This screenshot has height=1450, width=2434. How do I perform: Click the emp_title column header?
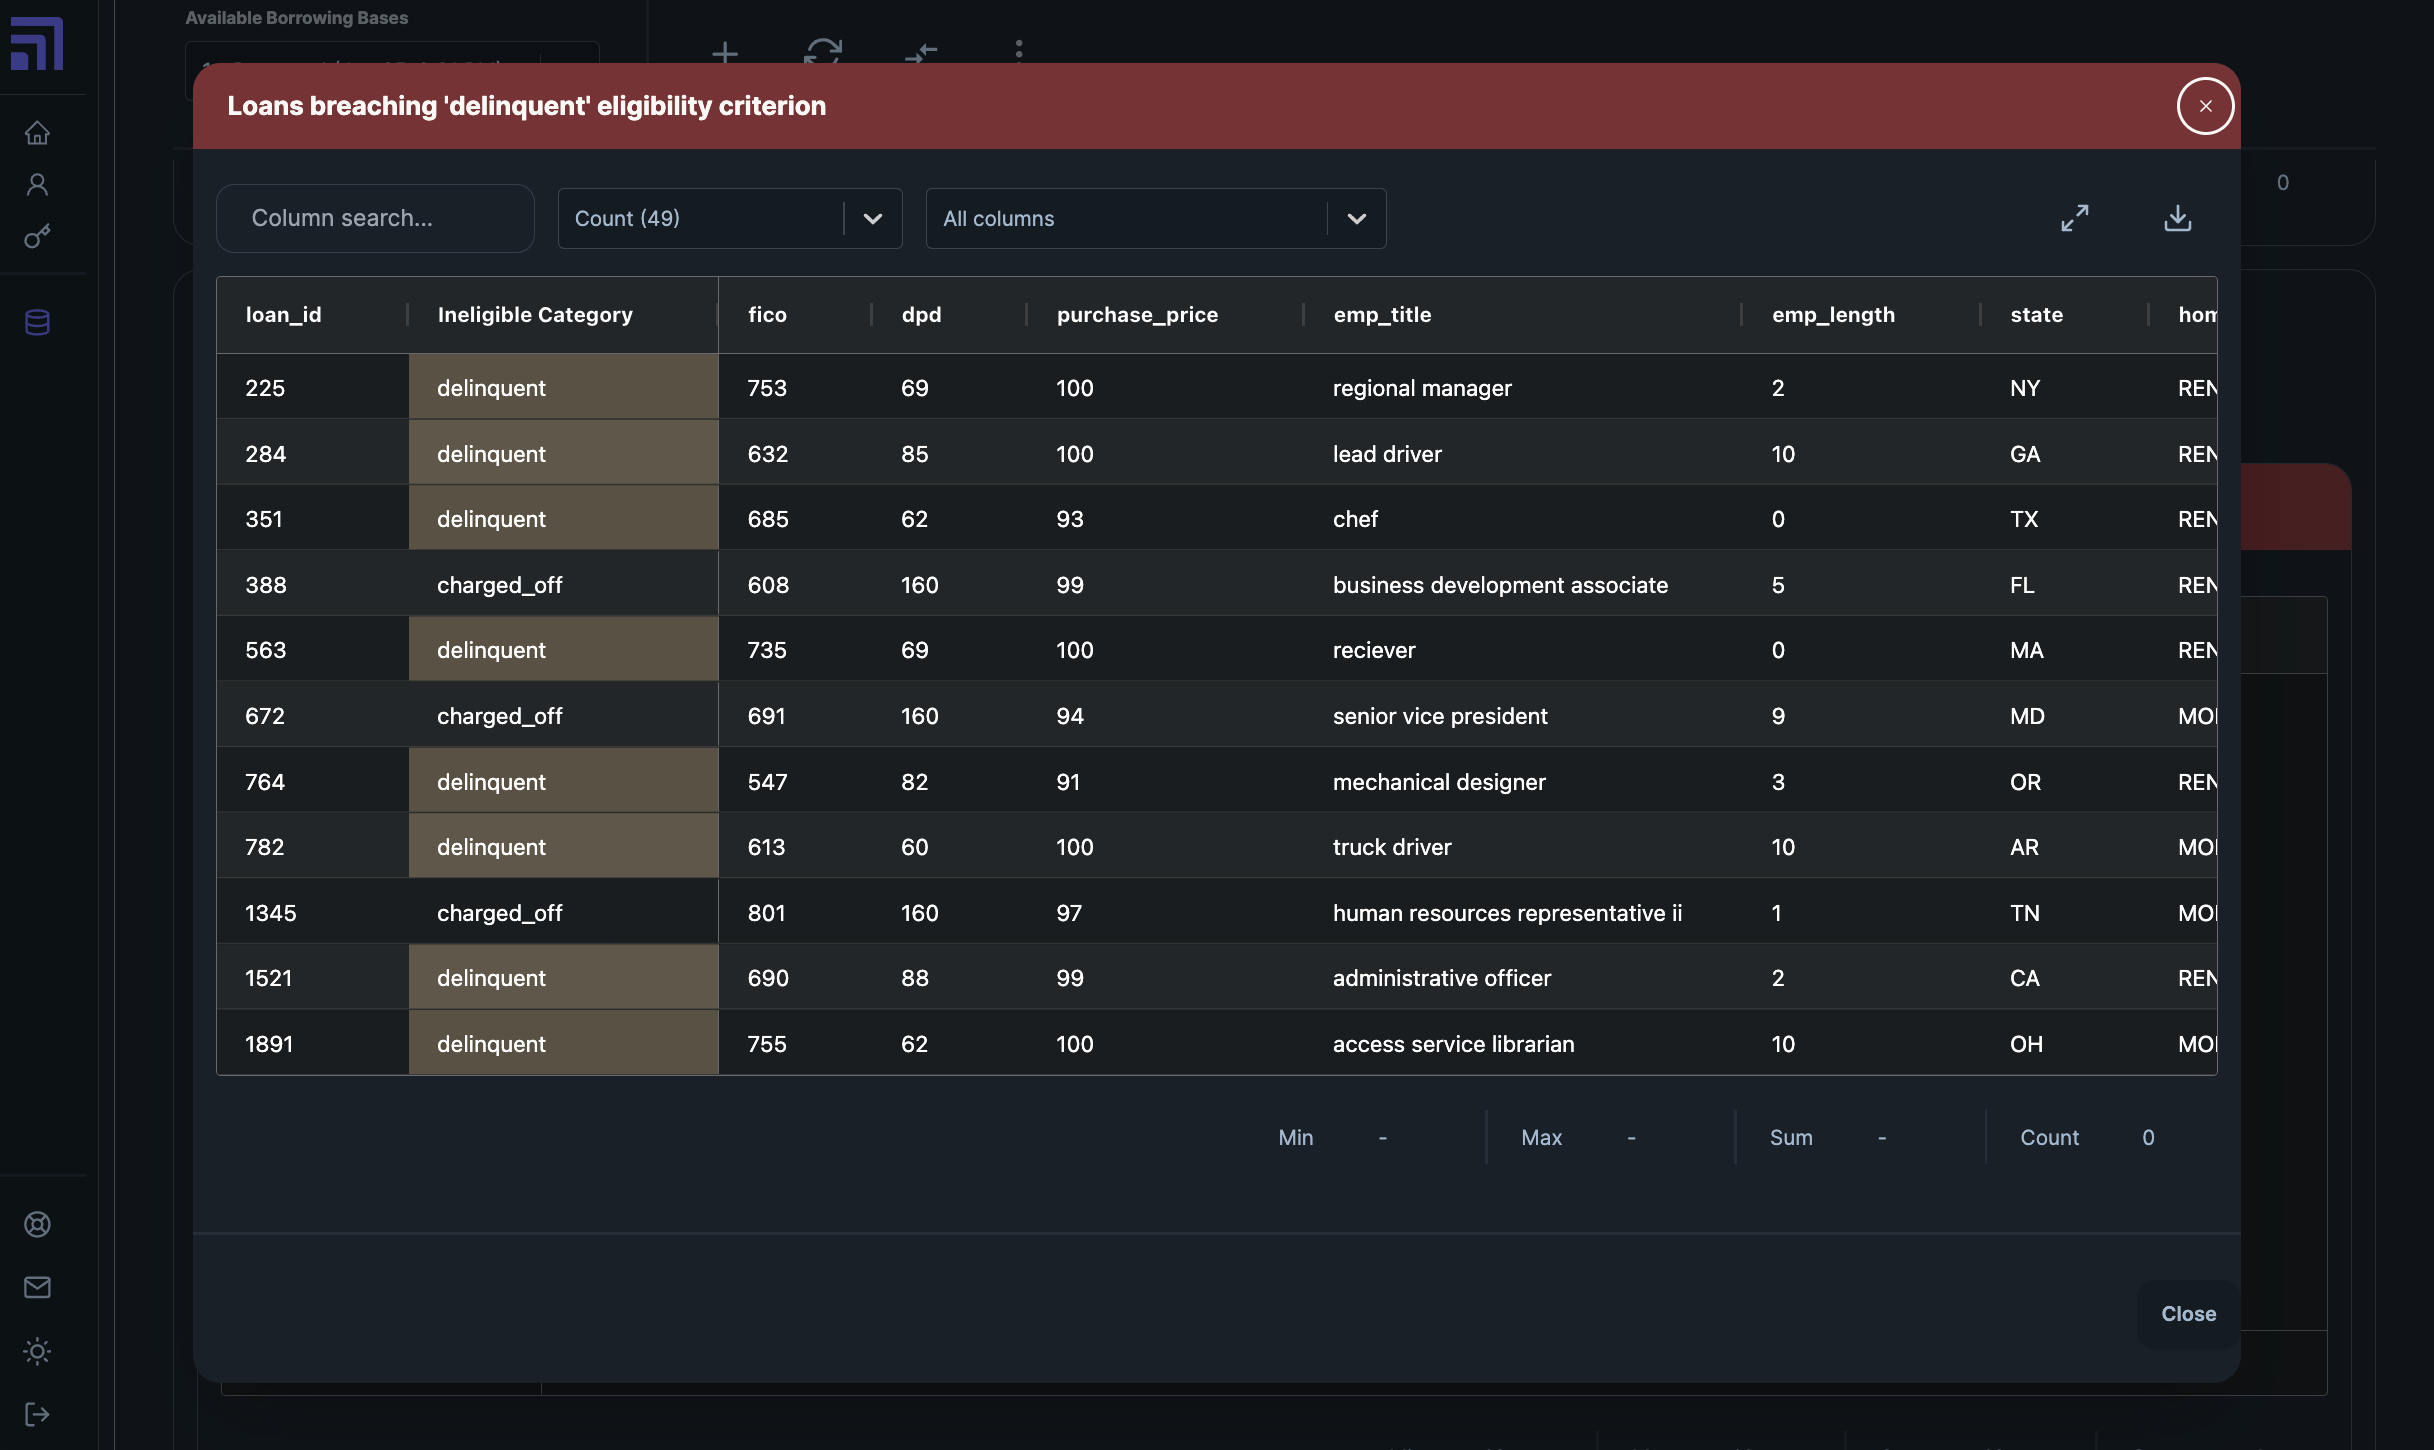tap(1382, 315)
